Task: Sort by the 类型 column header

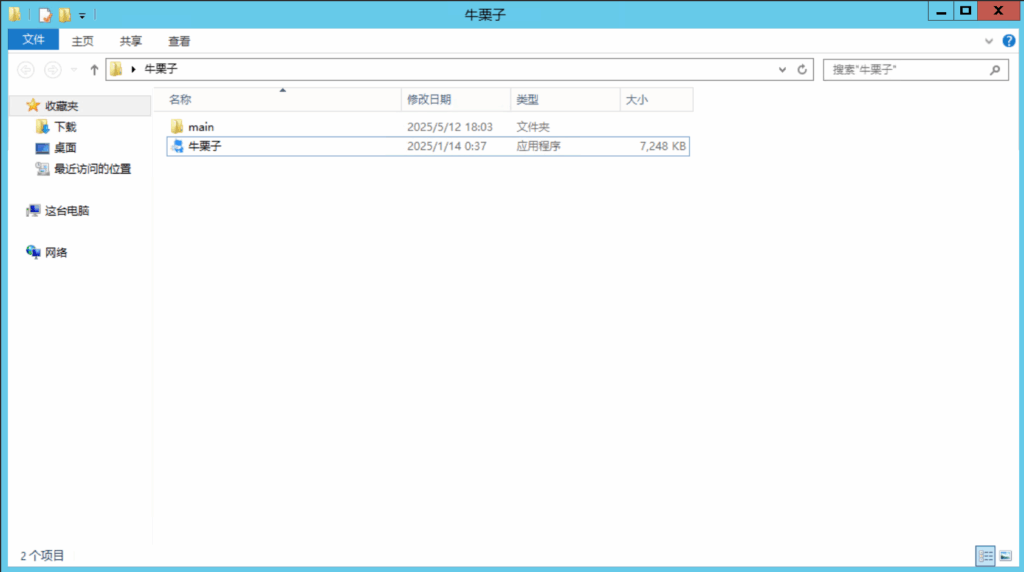Action: tap(565, 99)
